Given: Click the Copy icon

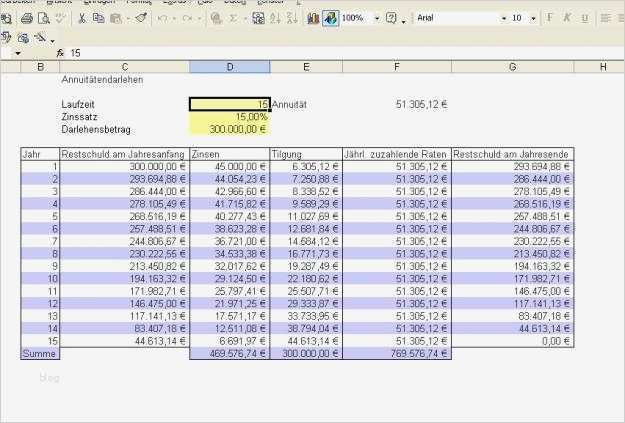Looking at the screenshot, I should 98,18.
